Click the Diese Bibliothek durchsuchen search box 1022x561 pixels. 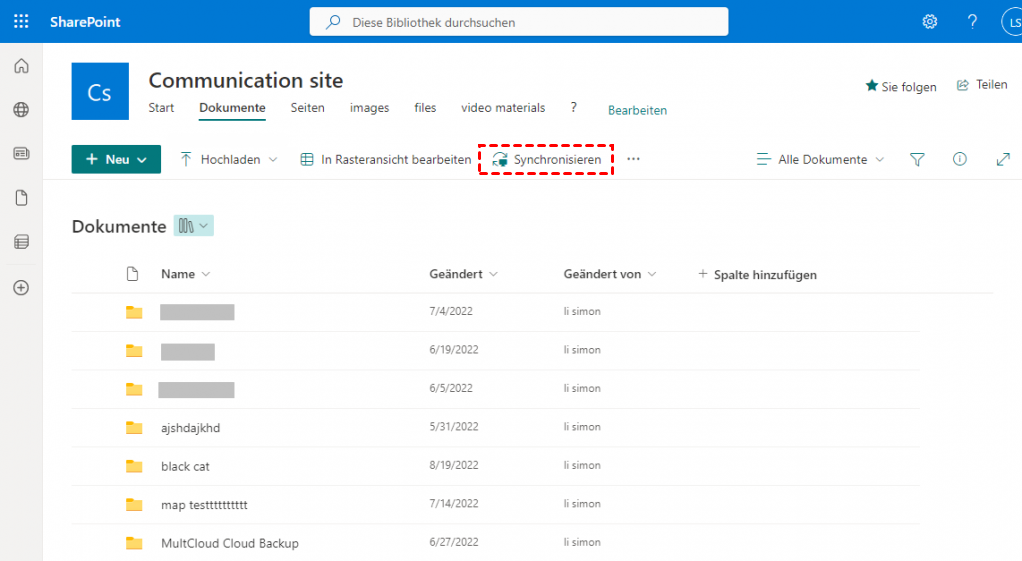[518, 22]
